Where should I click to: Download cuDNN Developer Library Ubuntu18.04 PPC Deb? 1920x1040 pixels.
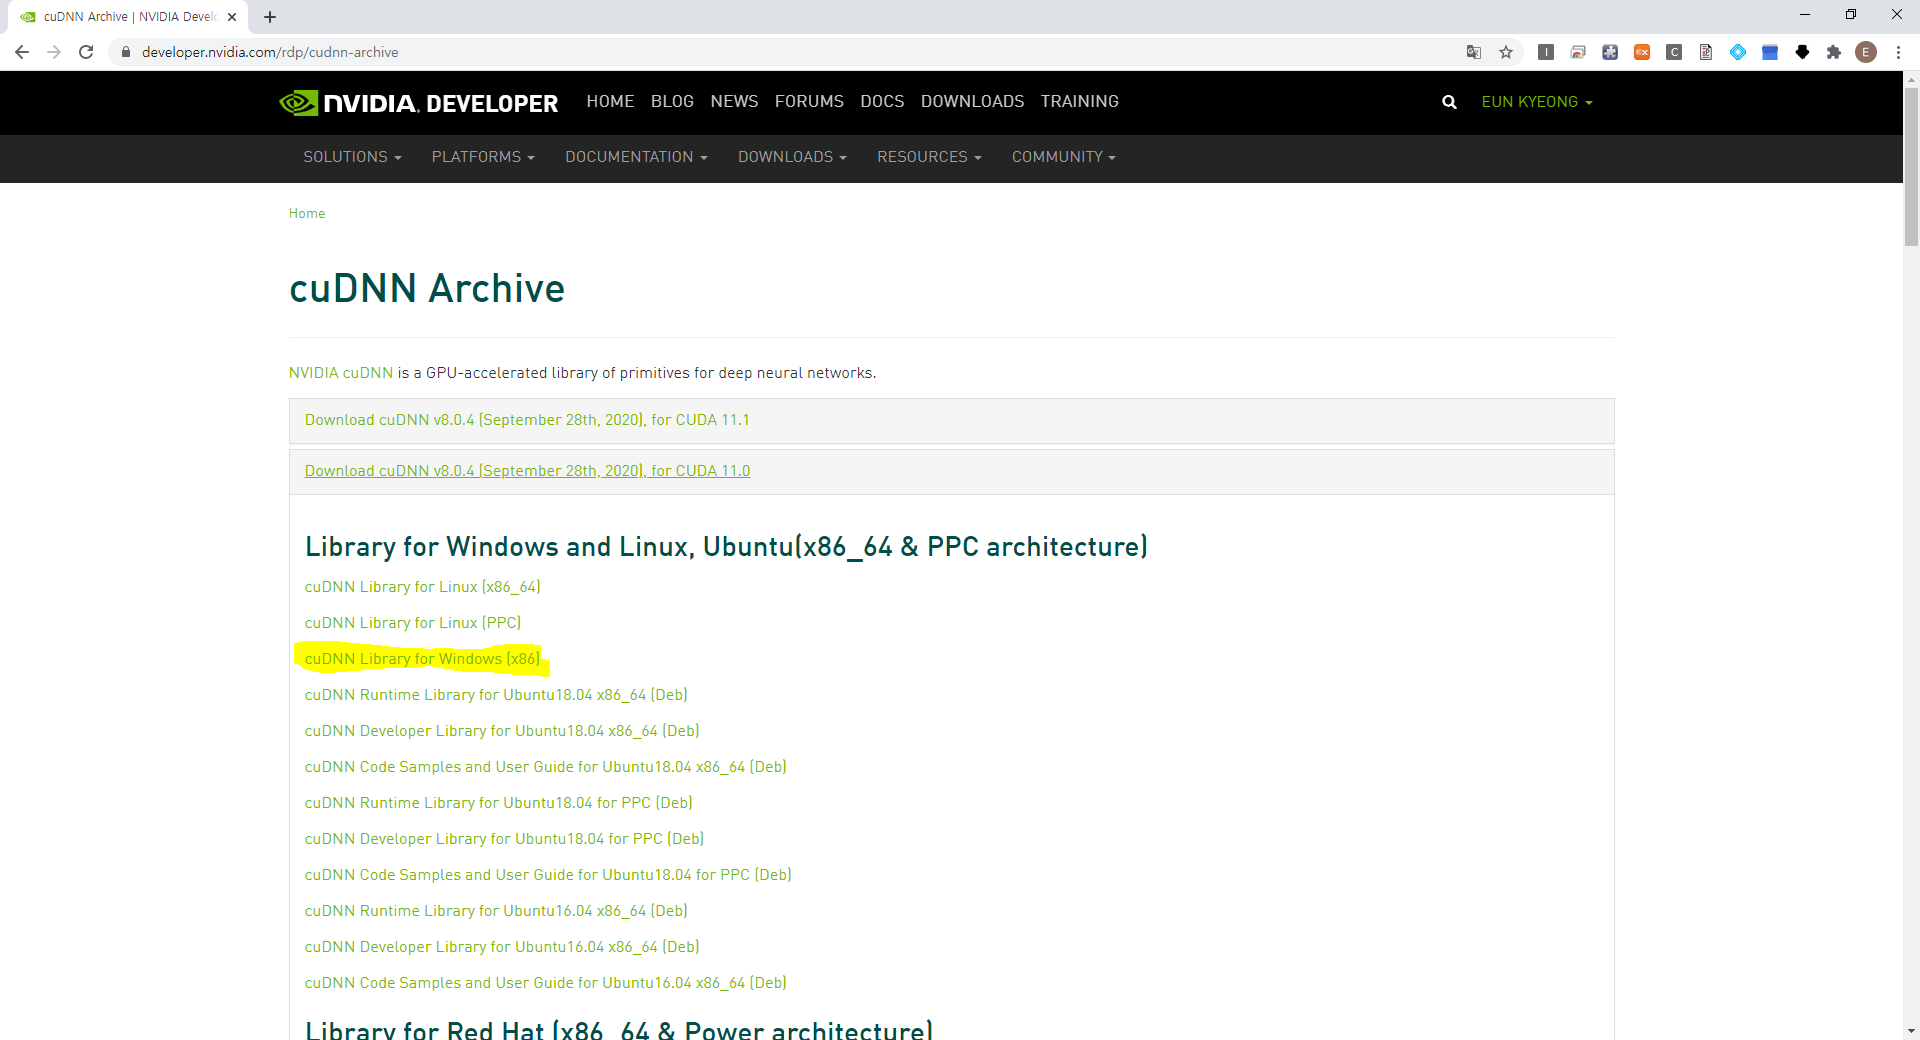504,839
